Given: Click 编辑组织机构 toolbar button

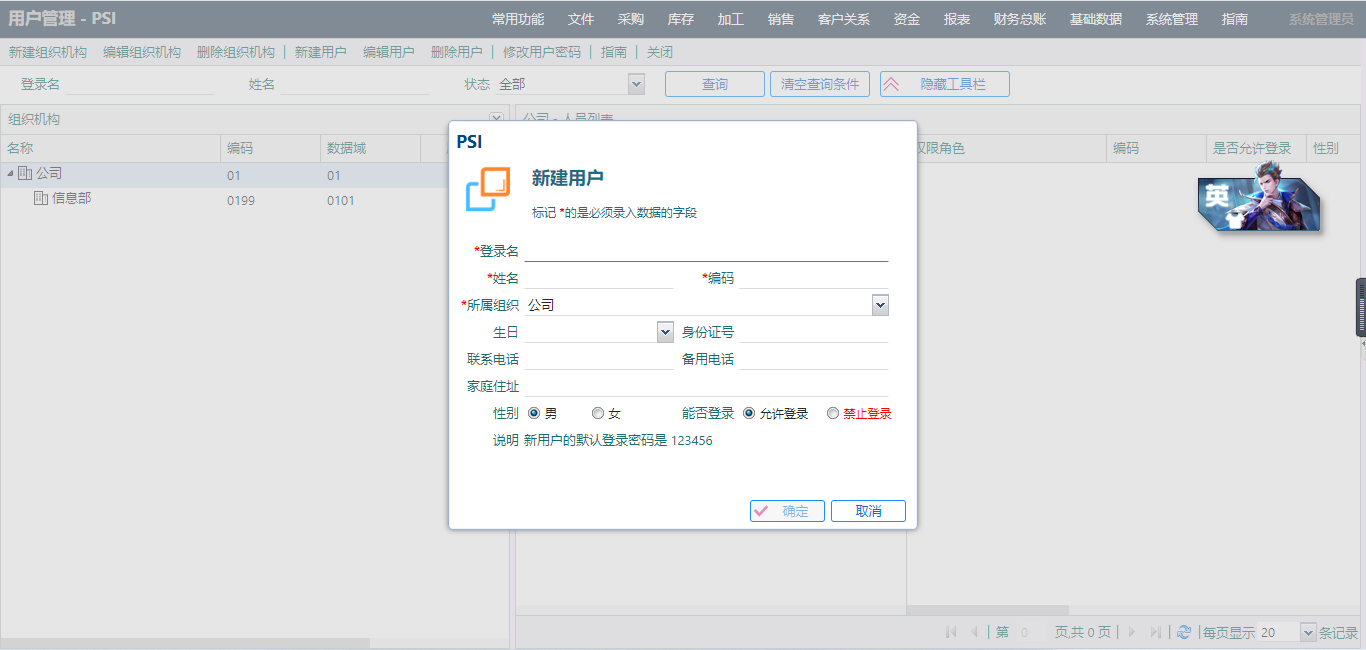Looking at the screenshot, I should point(142,52).
